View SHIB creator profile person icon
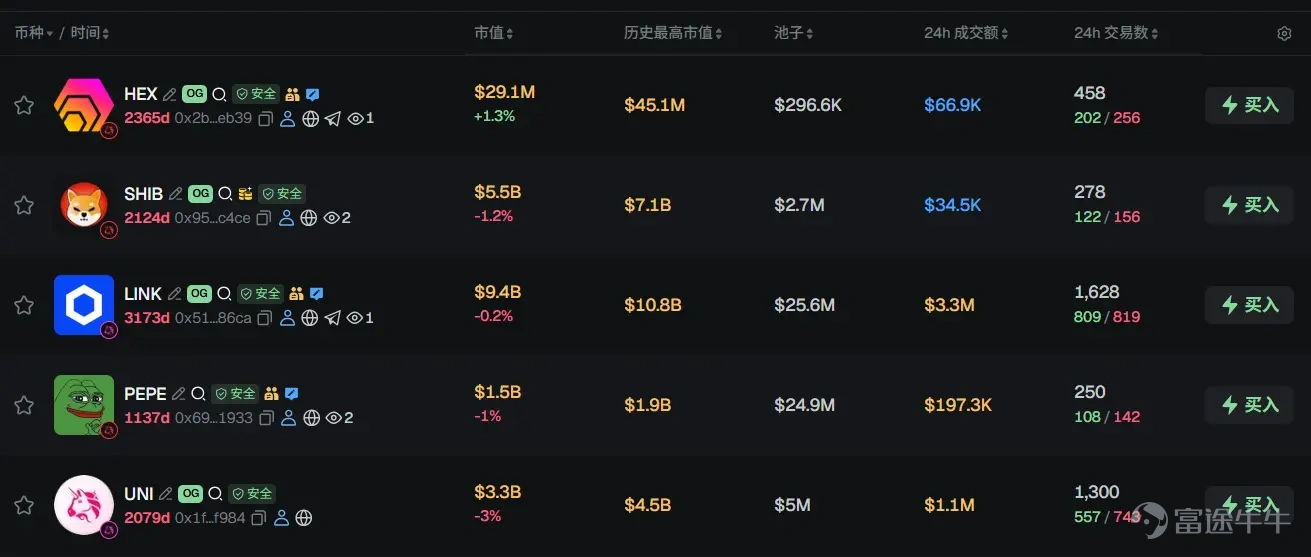The width and height of the screenshot is (1311, 557). click(286, 218)
